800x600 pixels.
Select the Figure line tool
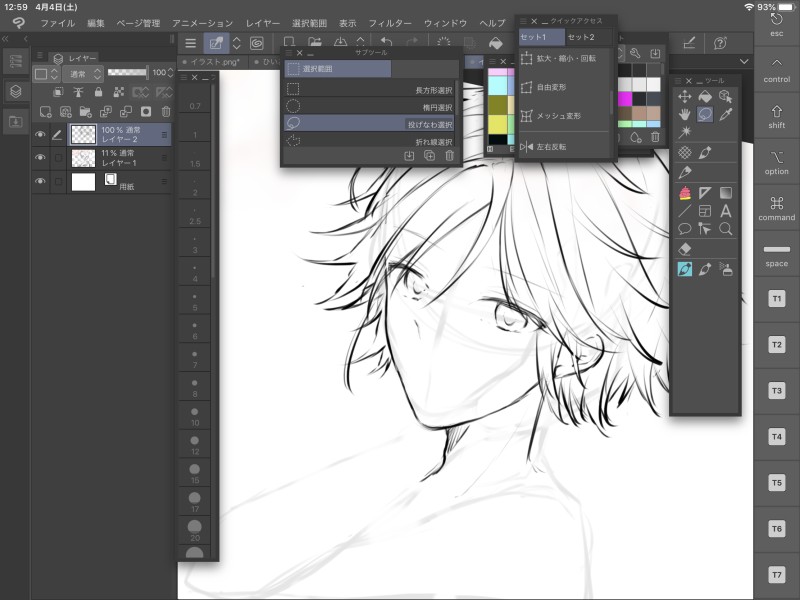pyautogui.click(x=685, y=211)
